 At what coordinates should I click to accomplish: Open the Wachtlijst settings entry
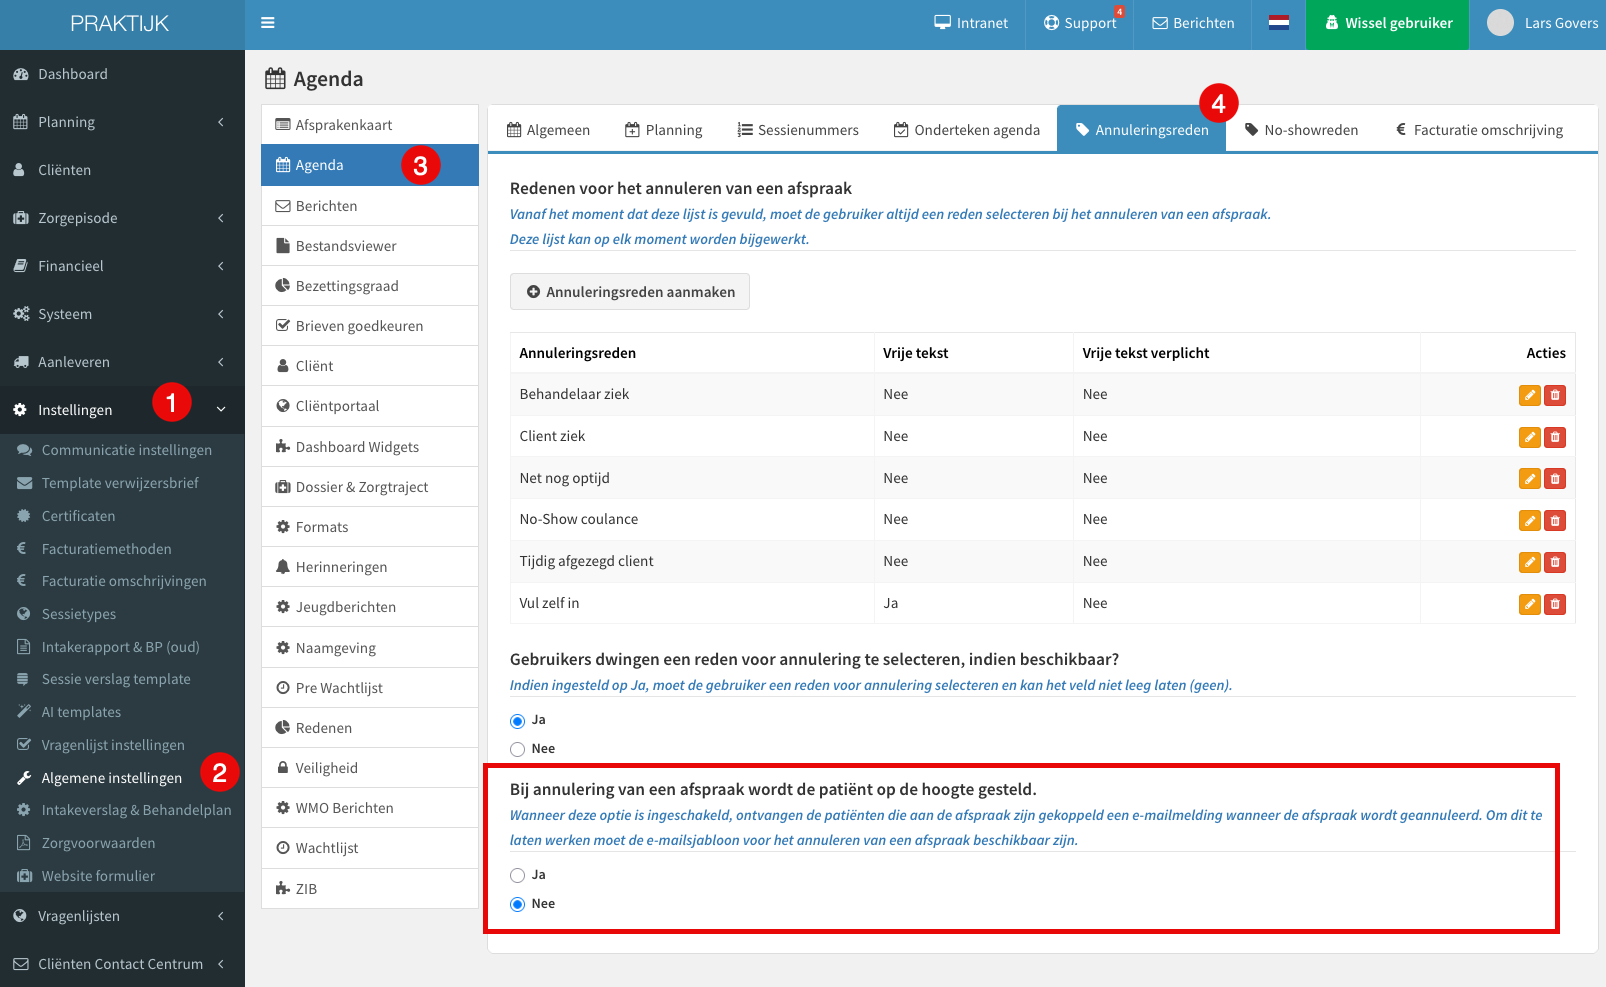pos(370,848)
